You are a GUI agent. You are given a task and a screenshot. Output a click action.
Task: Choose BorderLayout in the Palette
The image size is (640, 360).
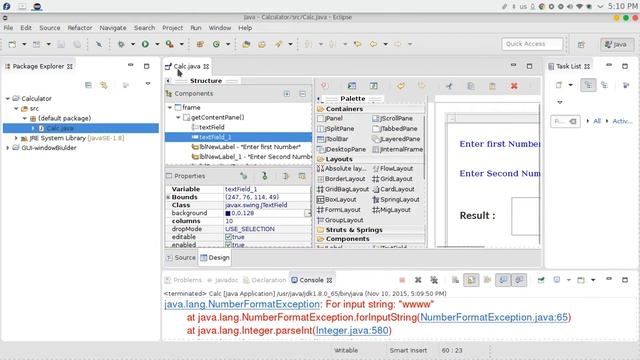(x=341, y=179)
